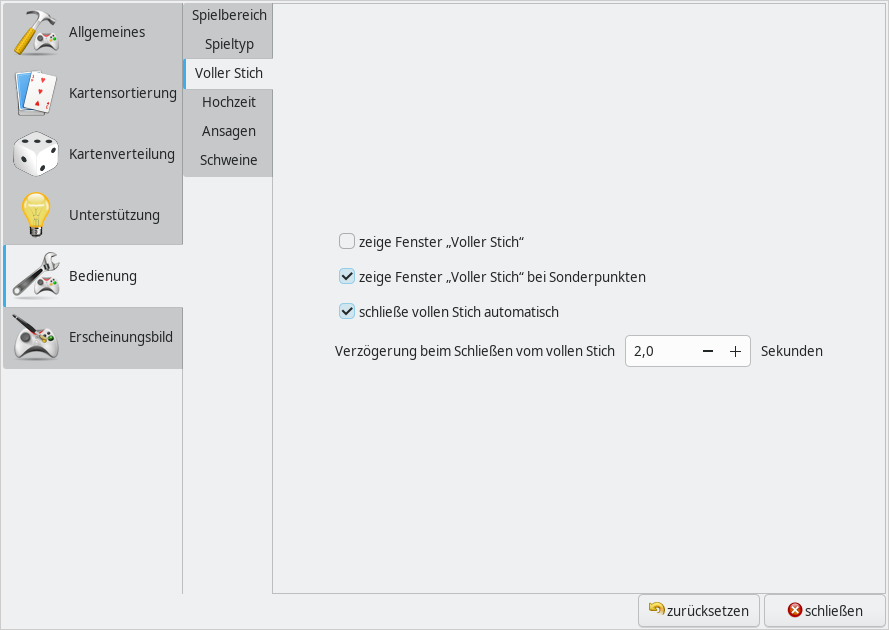889x630 pixels.
Task: Open the Spieltyp tab
Action: pyautogui.click(x=229, y=44)
